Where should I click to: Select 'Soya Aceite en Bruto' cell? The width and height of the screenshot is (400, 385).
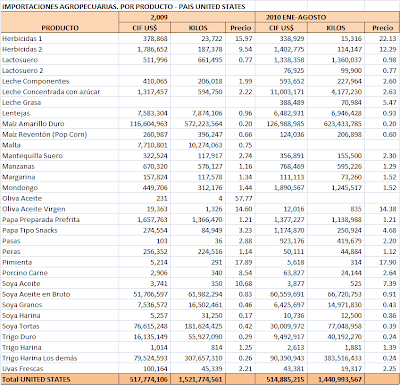60,294
